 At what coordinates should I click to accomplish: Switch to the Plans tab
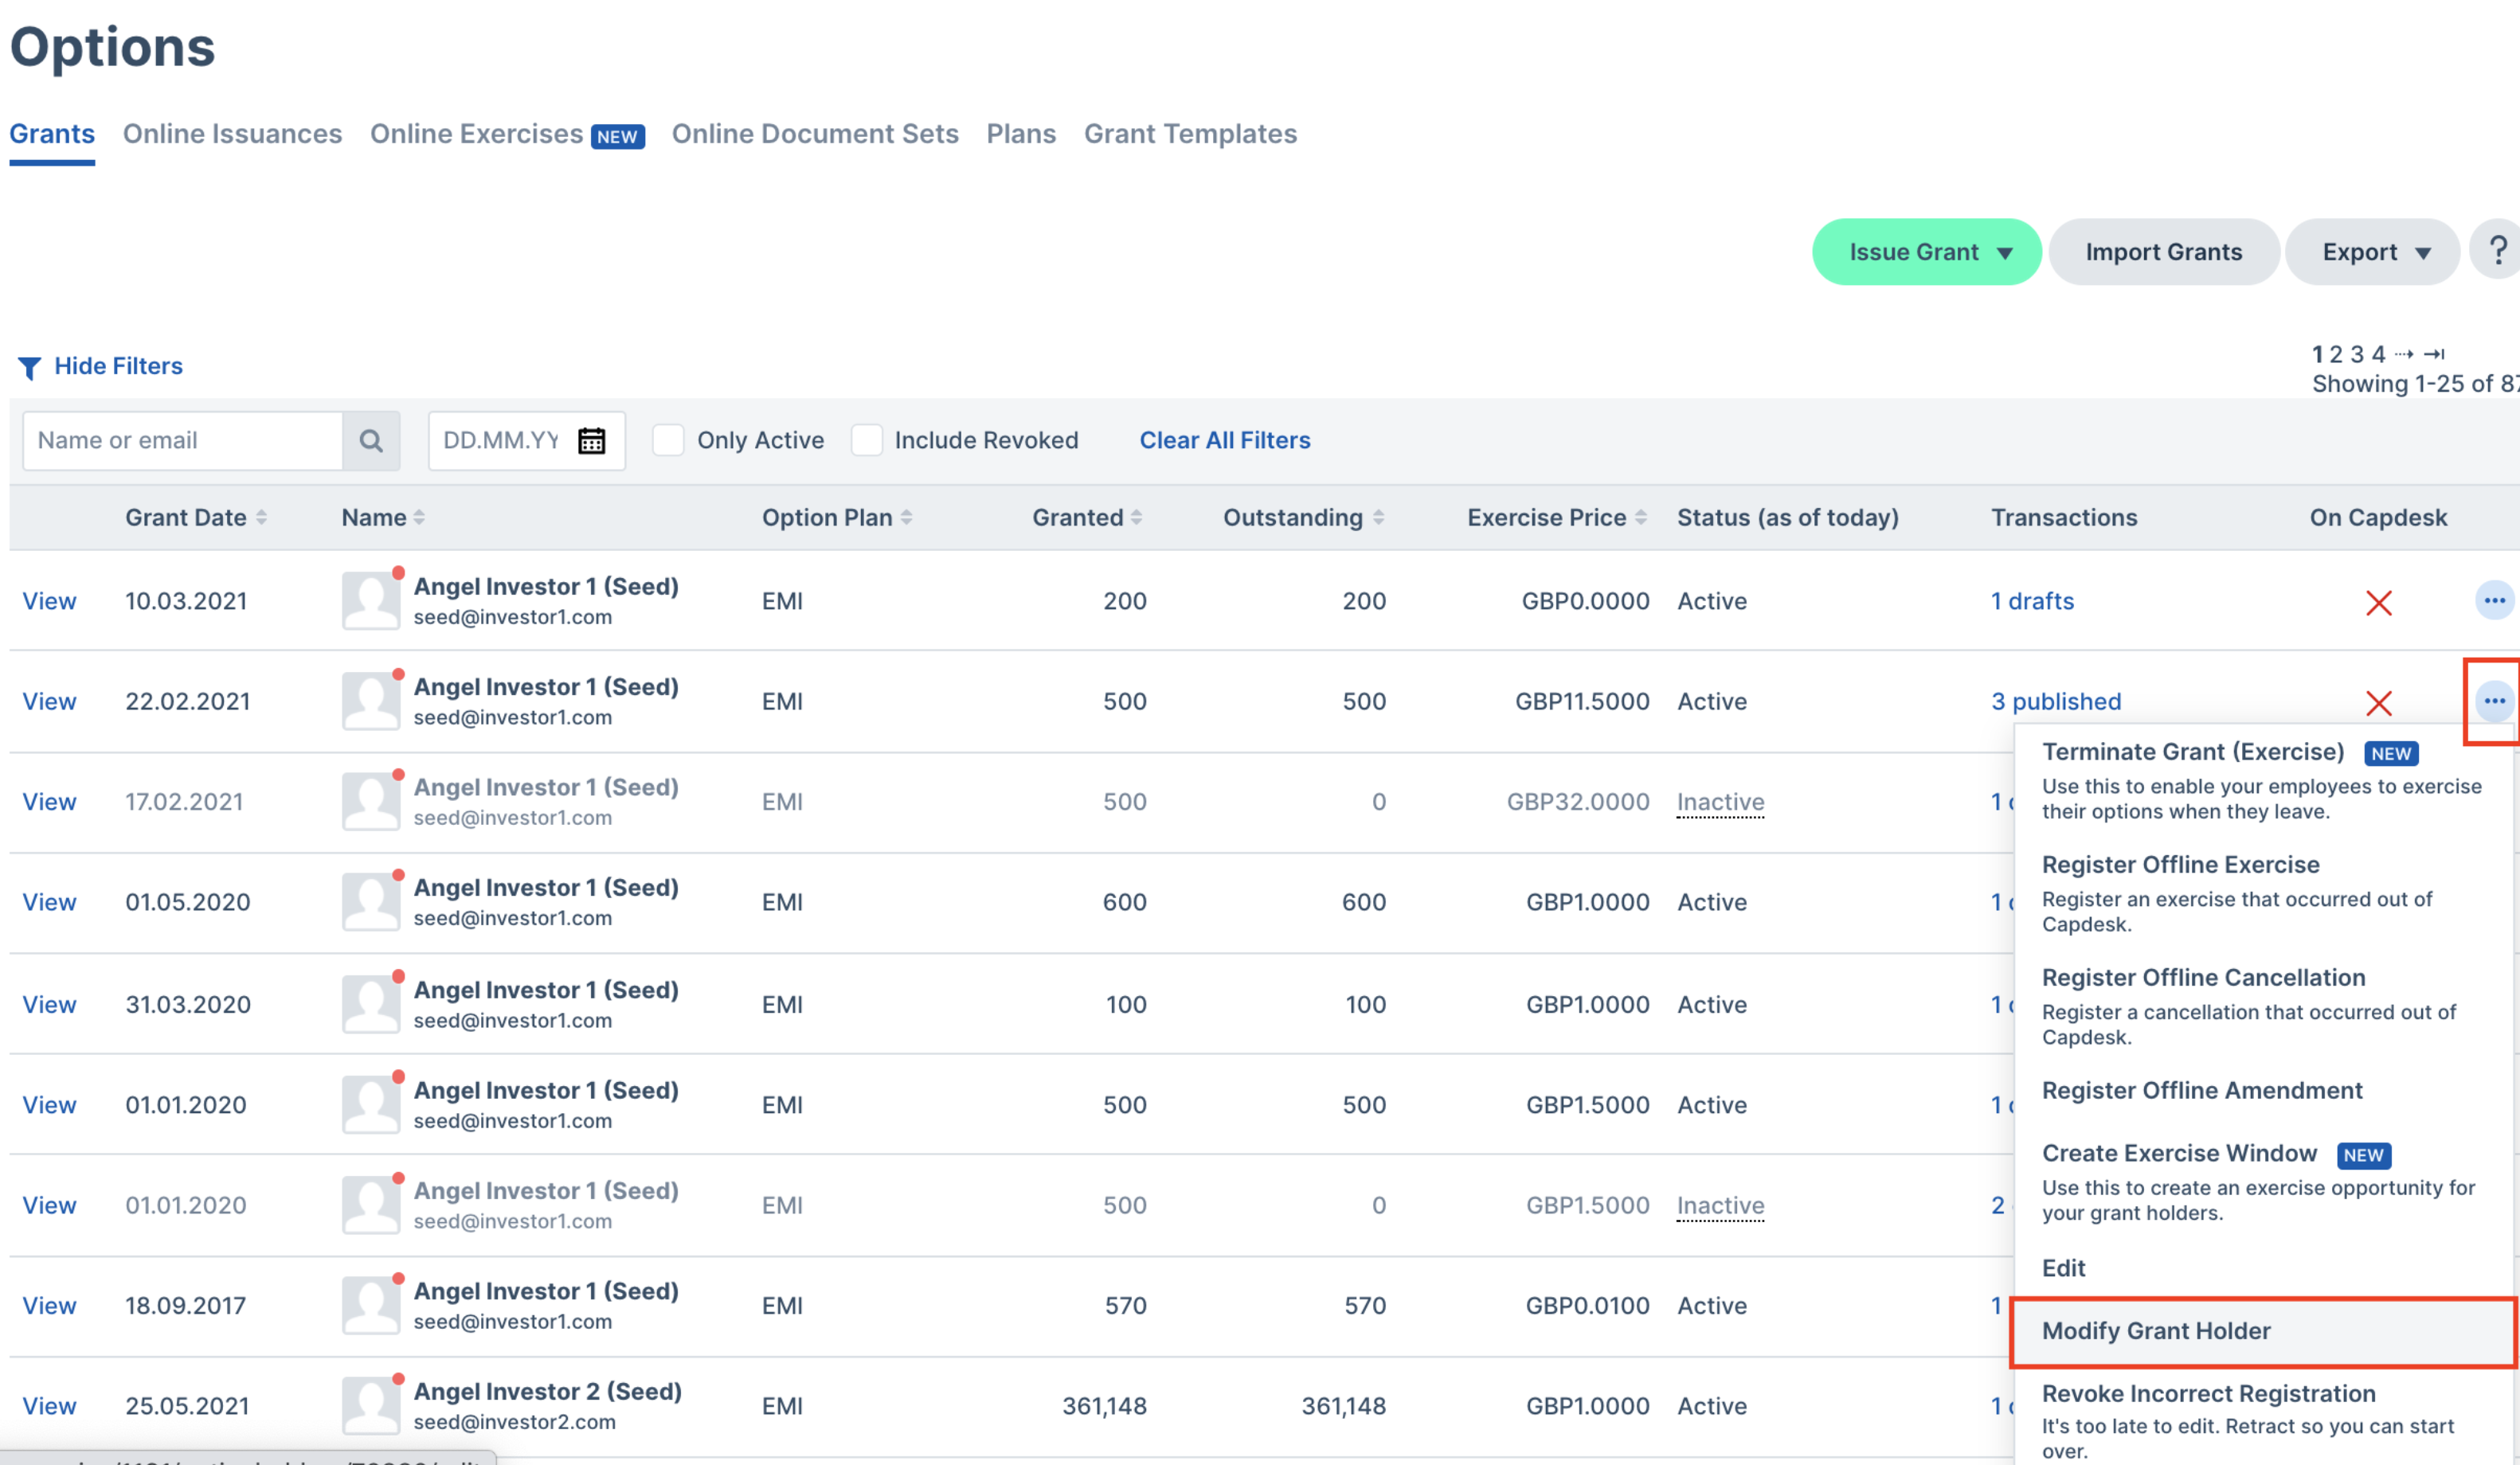click(x=1021, y=134)
